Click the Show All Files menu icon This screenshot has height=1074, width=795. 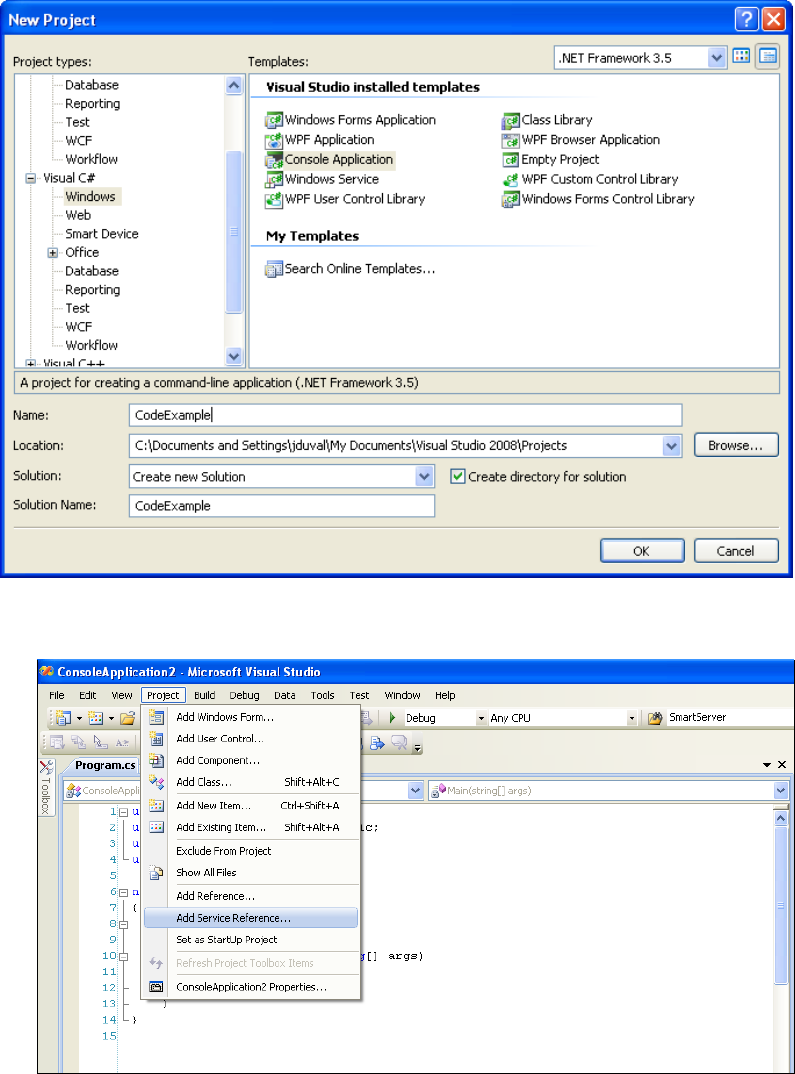point(156,873)
